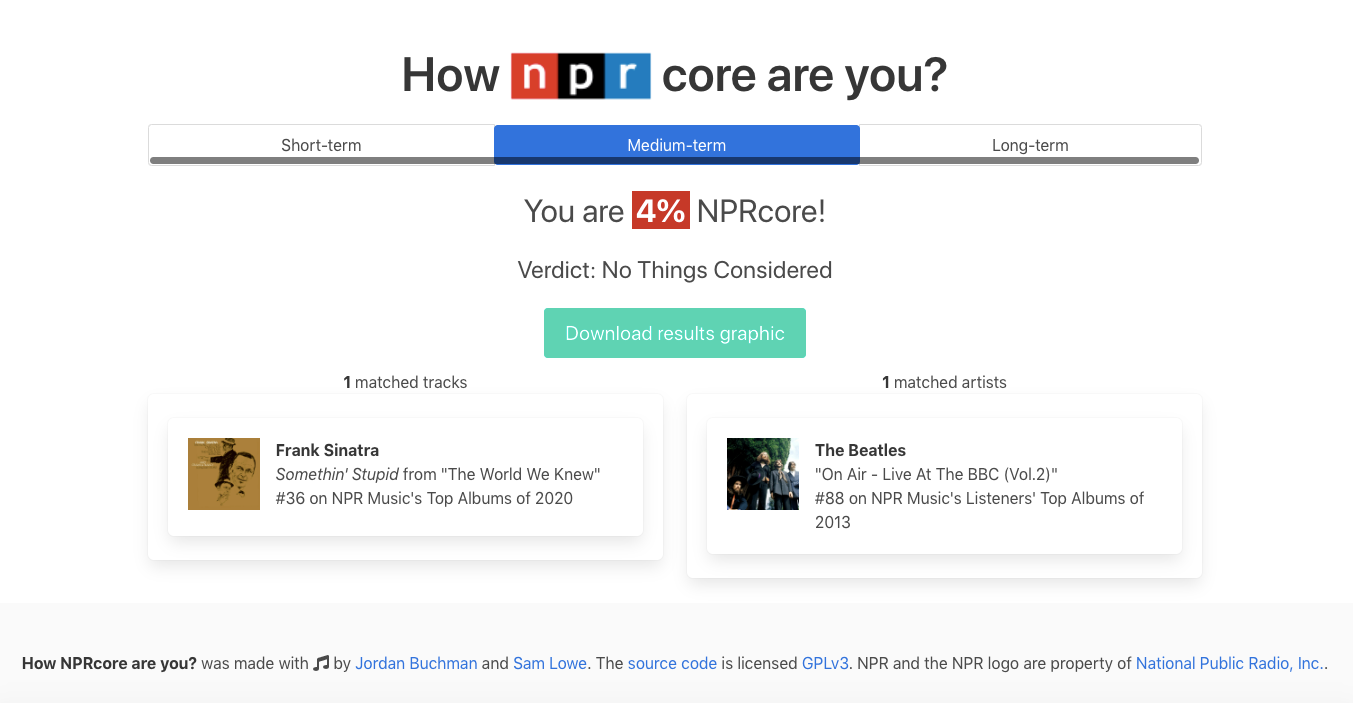The width and height of the screenshot is (1353, 703).
Task: Switch to the Short-term tab
Action: tap(321, 145)
